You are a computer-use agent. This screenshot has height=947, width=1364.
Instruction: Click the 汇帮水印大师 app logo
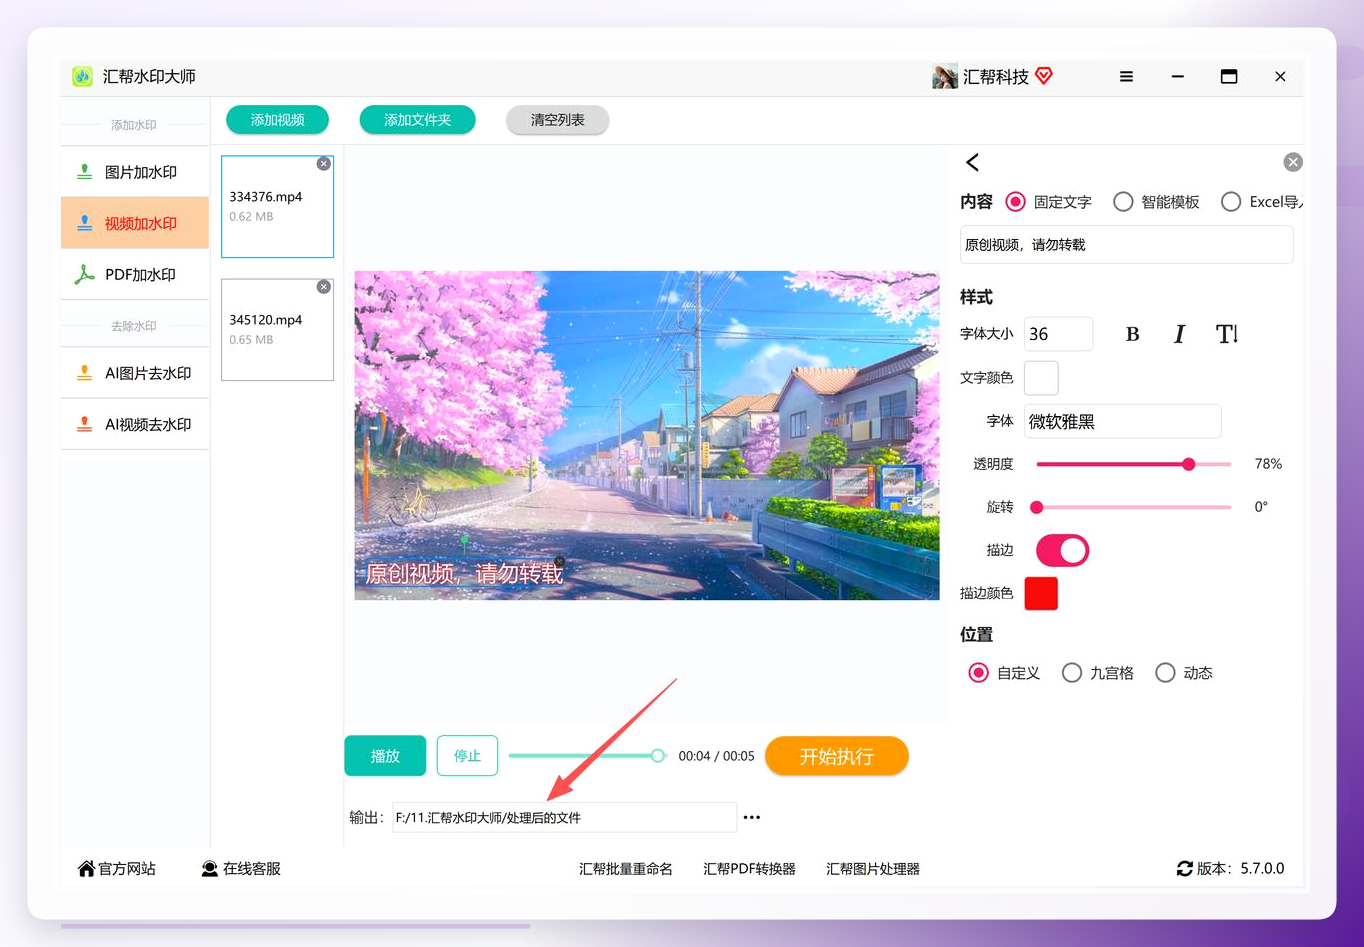(x=82, y=76)
